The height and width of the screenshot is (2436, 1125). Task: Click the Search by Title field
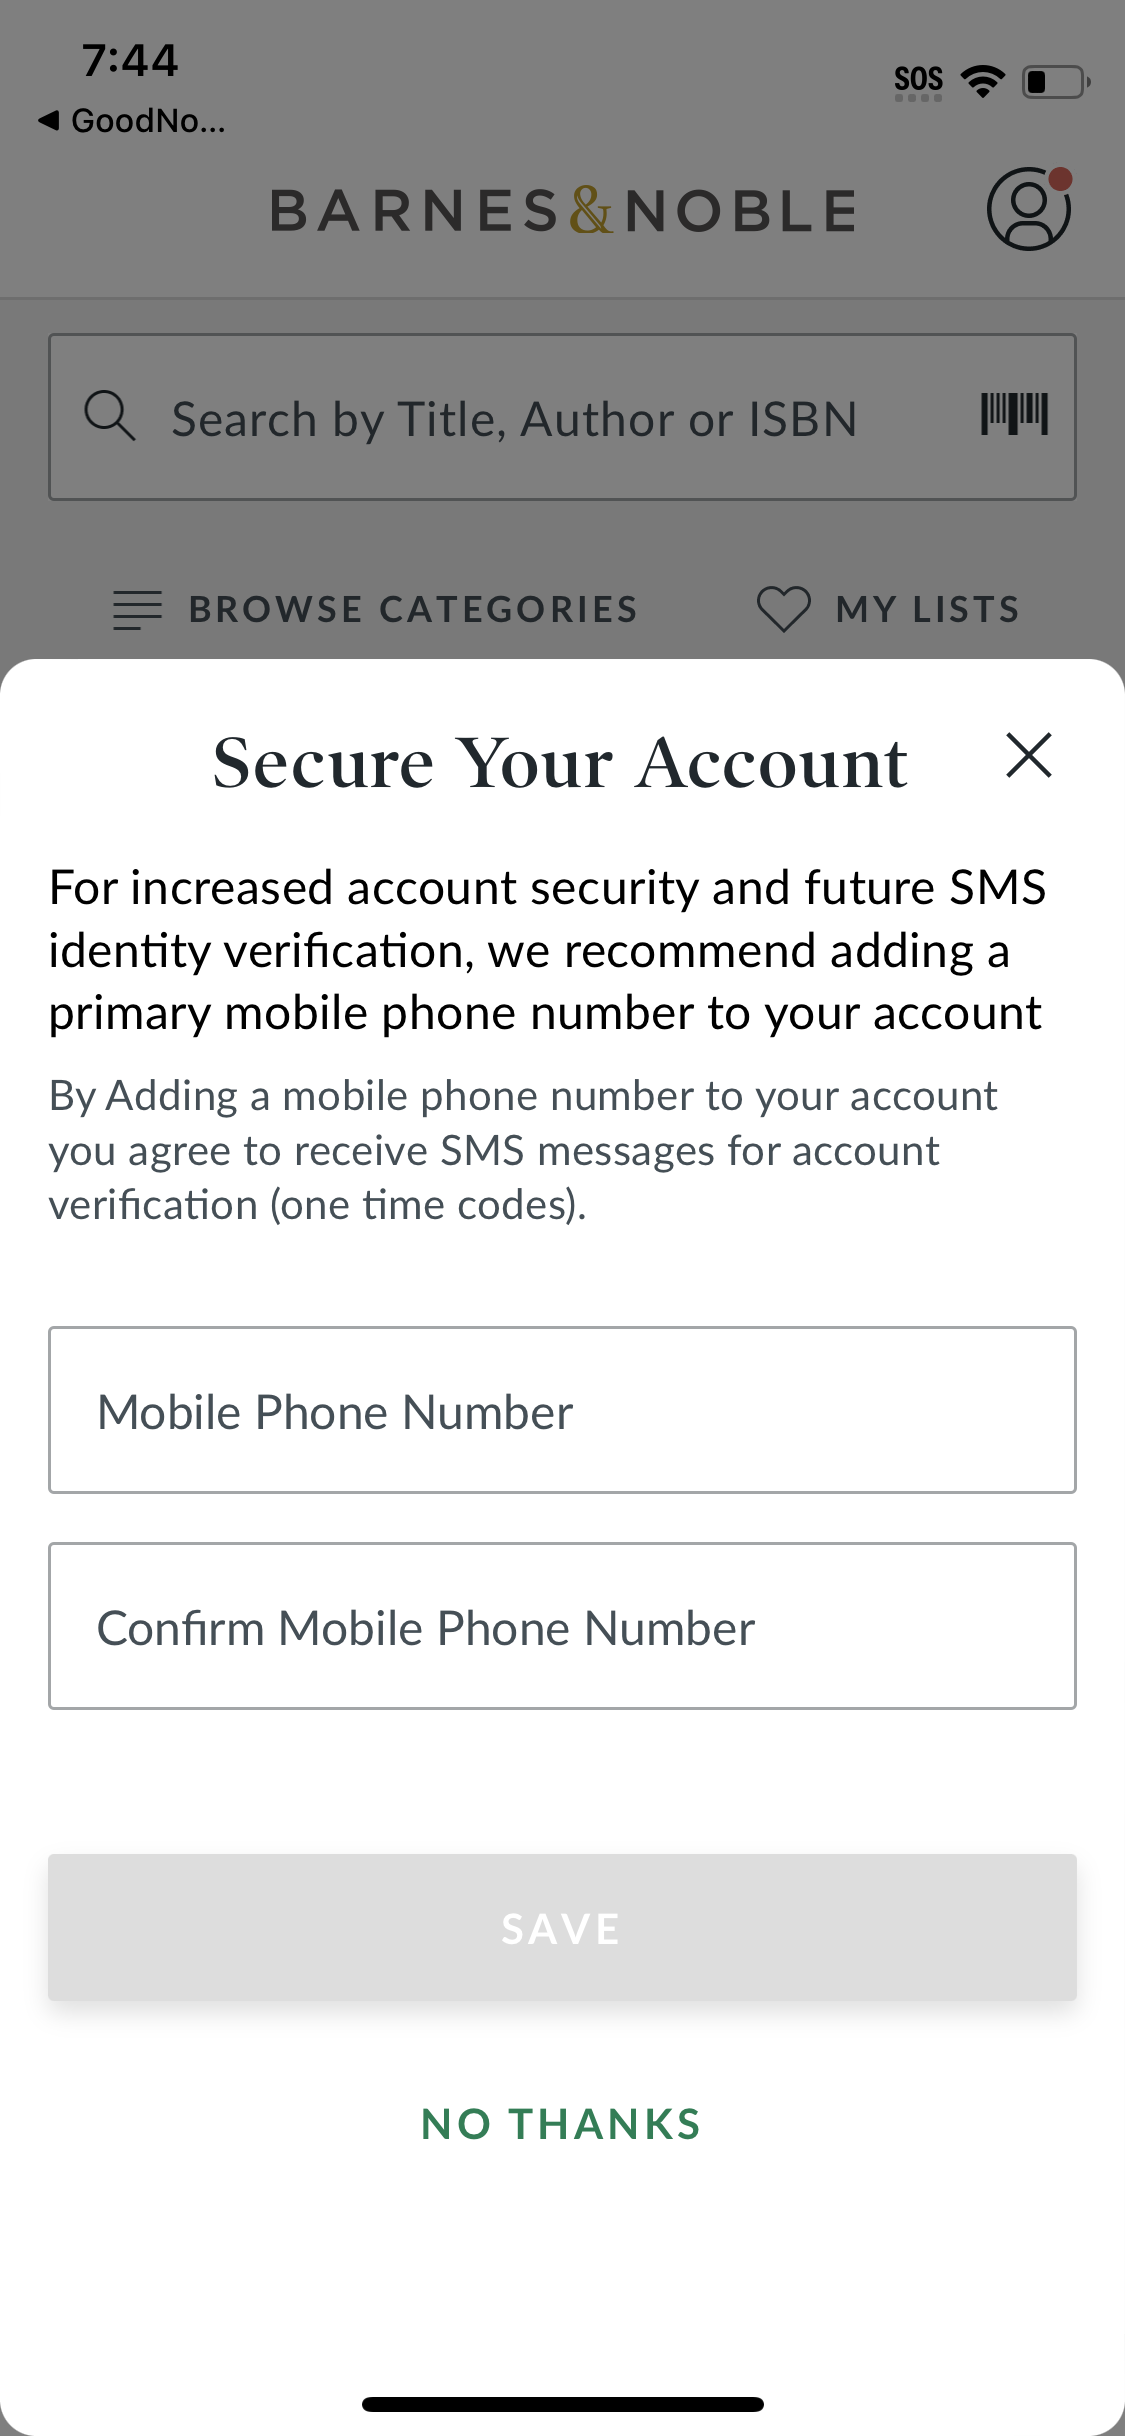[515, 418]
